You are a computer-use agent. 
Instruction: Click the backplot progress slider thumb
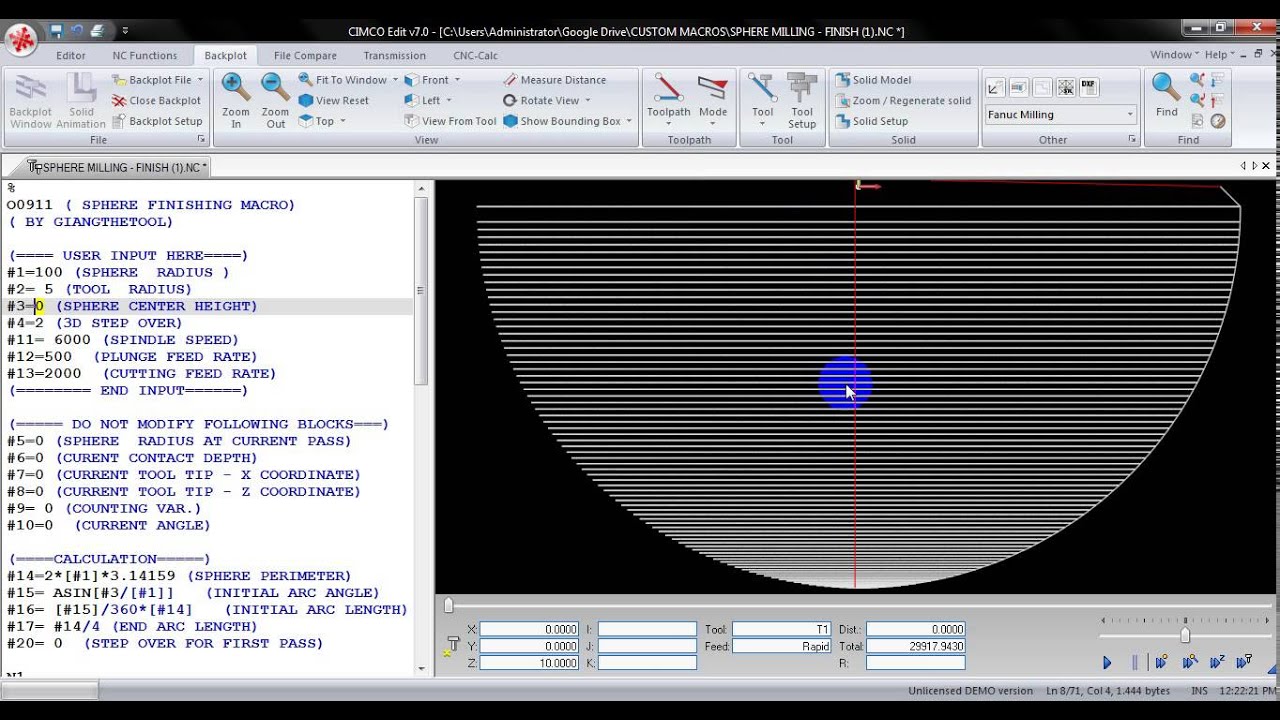448,605
